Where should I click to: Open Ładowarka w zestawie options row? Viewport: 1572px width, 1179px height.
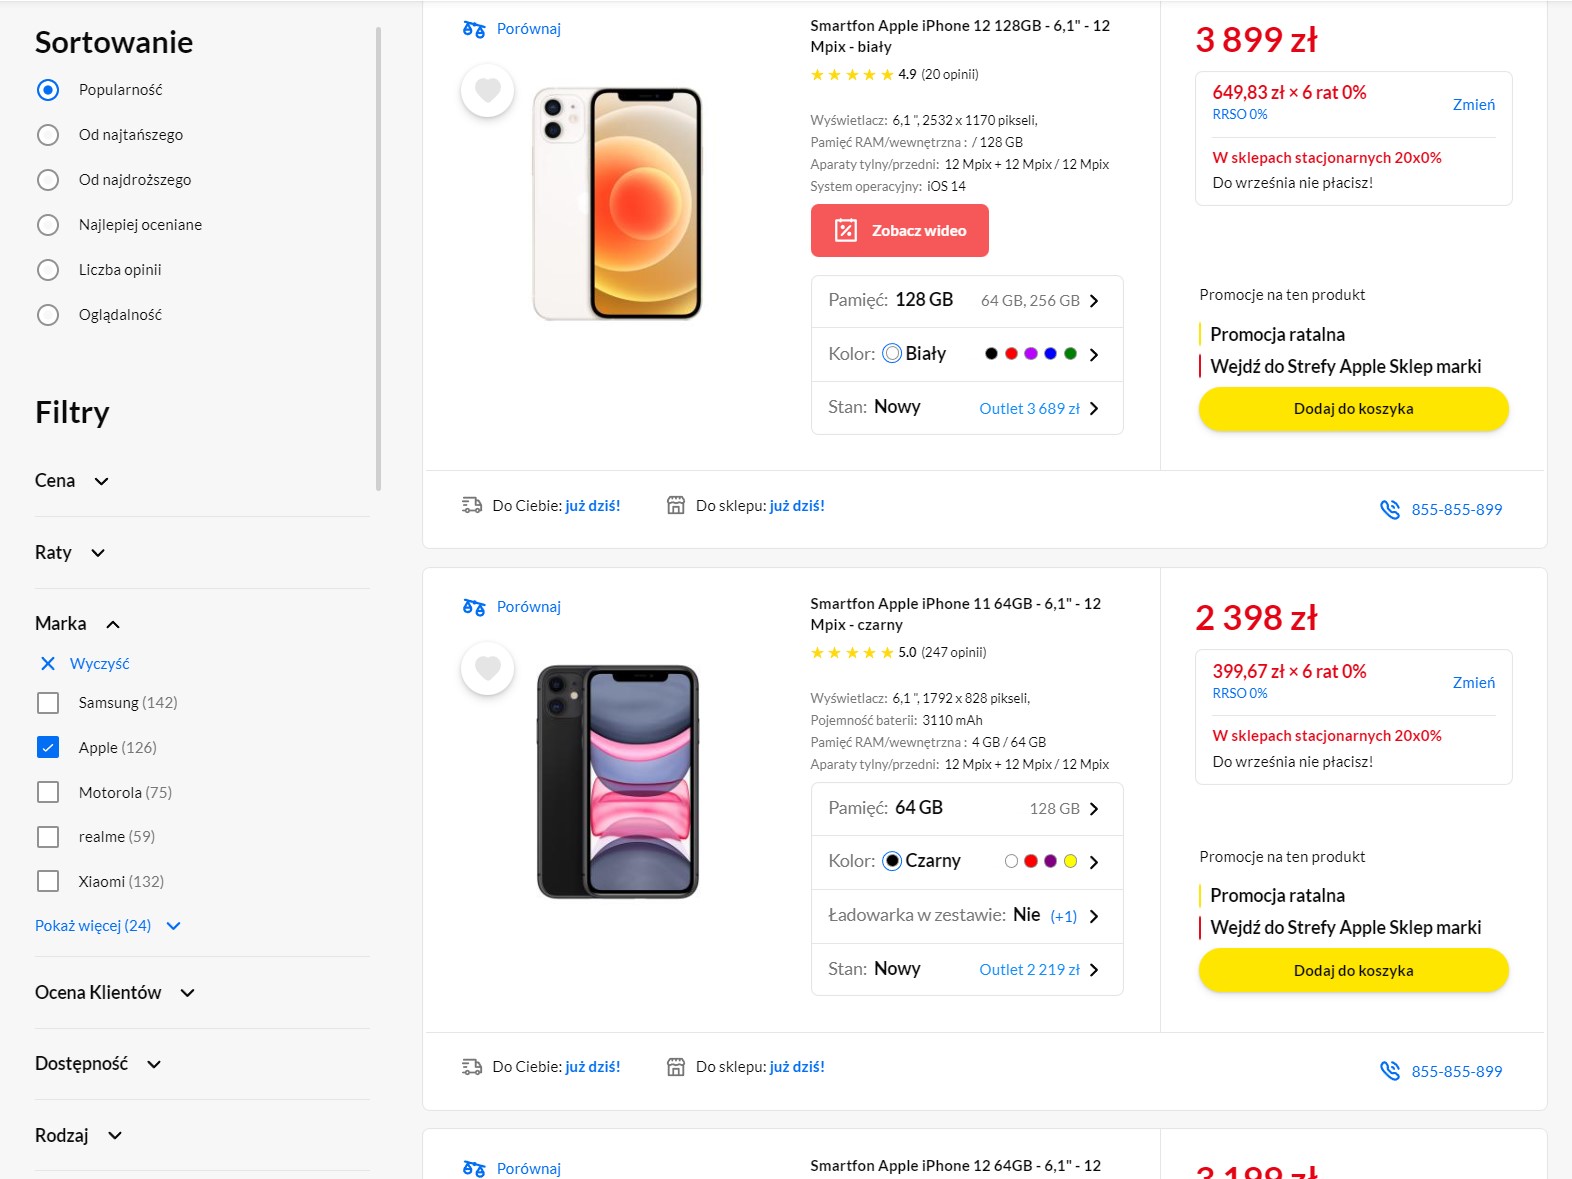(967, 916)
